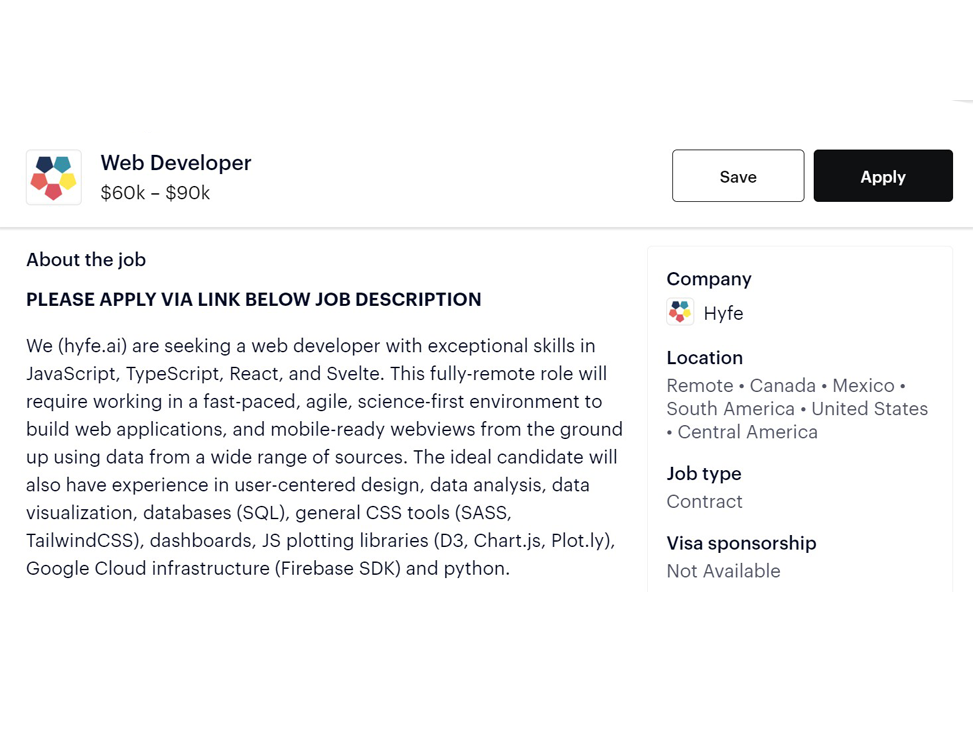Select the Central America location tag

click(x=747, y=432)
